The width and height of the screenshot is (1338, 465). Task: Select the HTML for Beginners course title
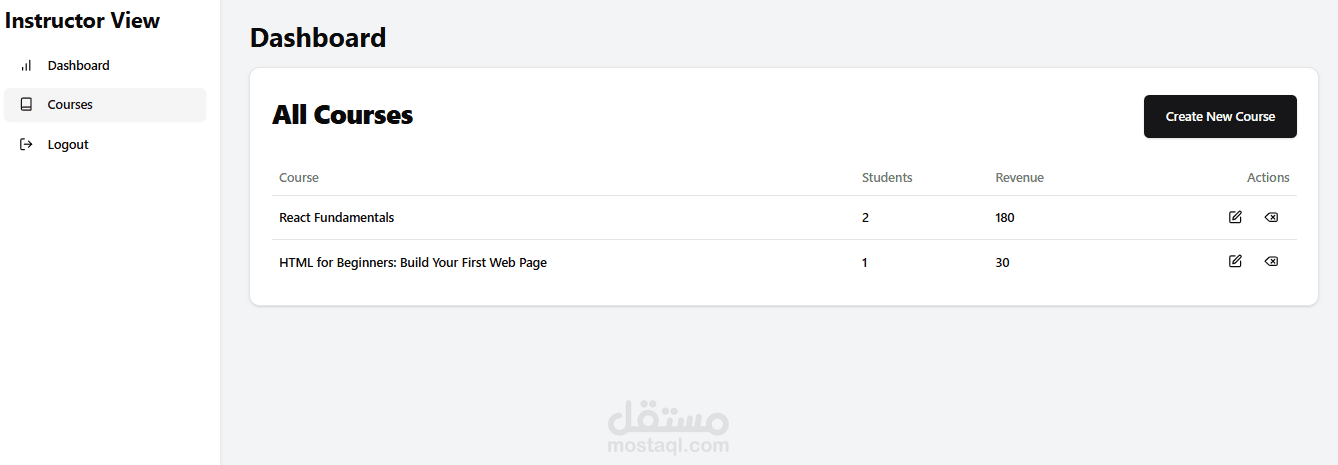pos(413,263)
